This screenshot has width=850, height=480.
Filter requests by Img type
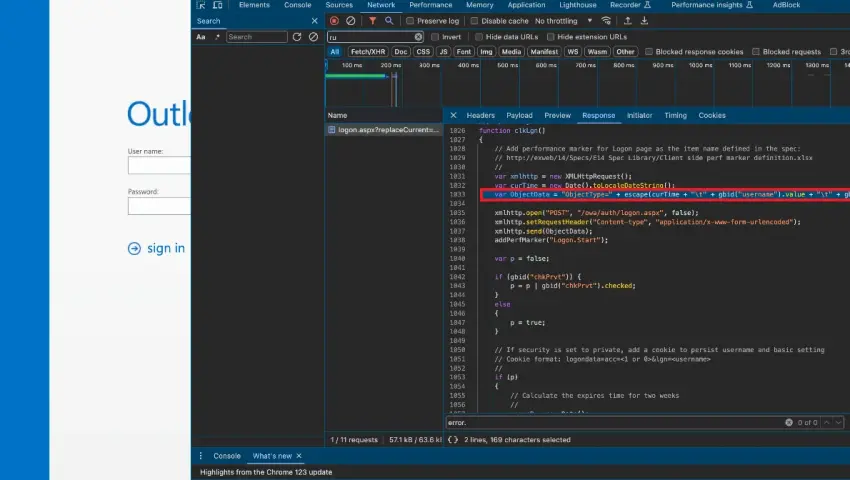pyautogui.click(x=486, y=52)
